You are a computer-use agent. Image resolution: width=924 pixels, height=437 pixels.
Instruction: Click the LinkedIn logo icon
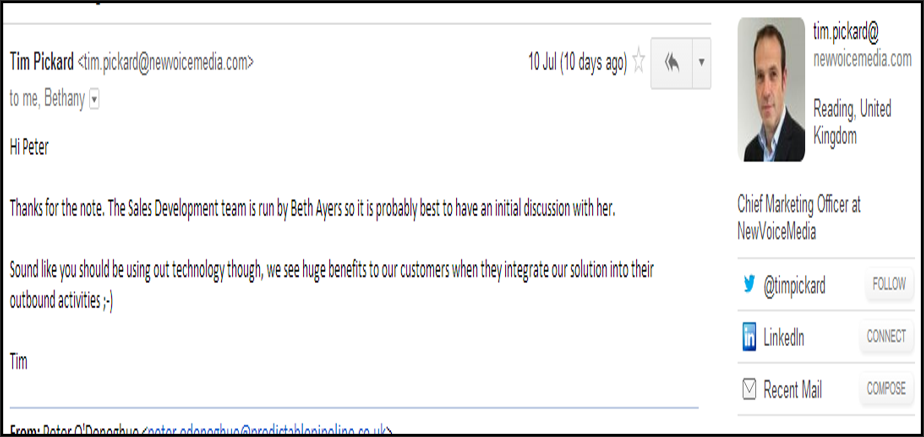749,337
